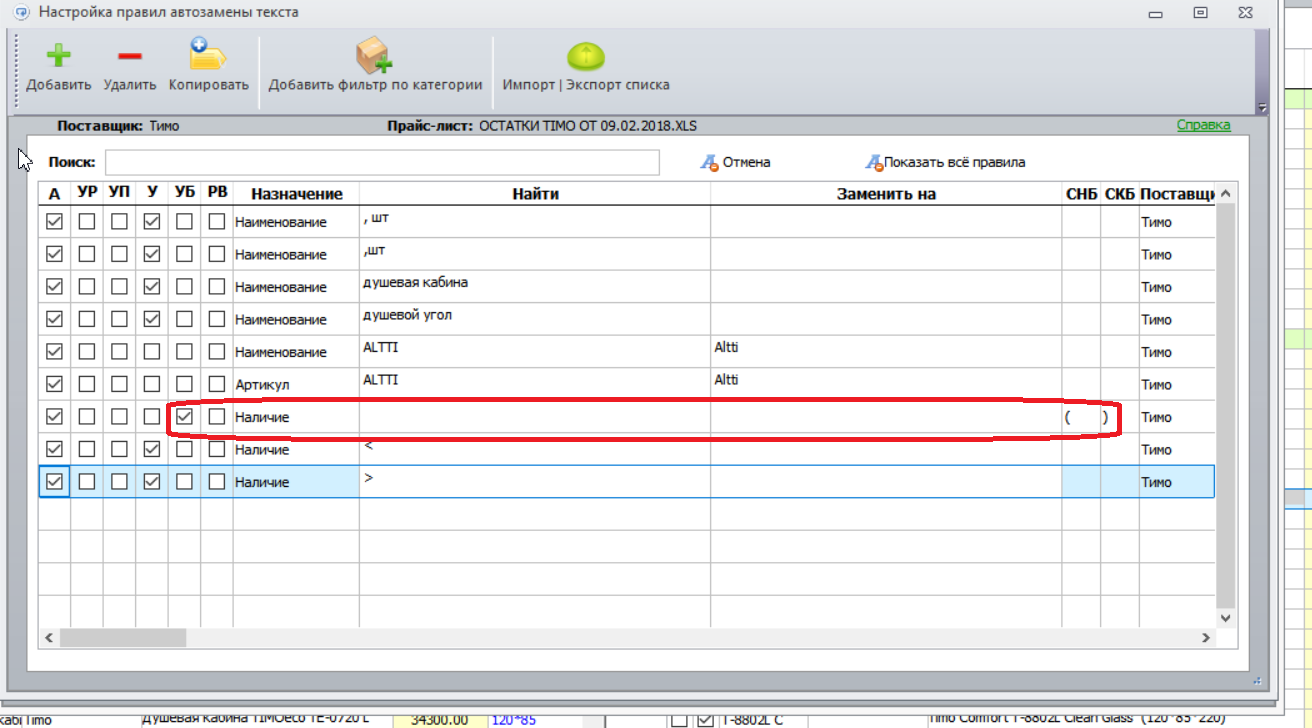The image size is (1312, 728).
Task: Toggle the checked checkbox beside T-8802L C in background window
Action: pos(704,720)
